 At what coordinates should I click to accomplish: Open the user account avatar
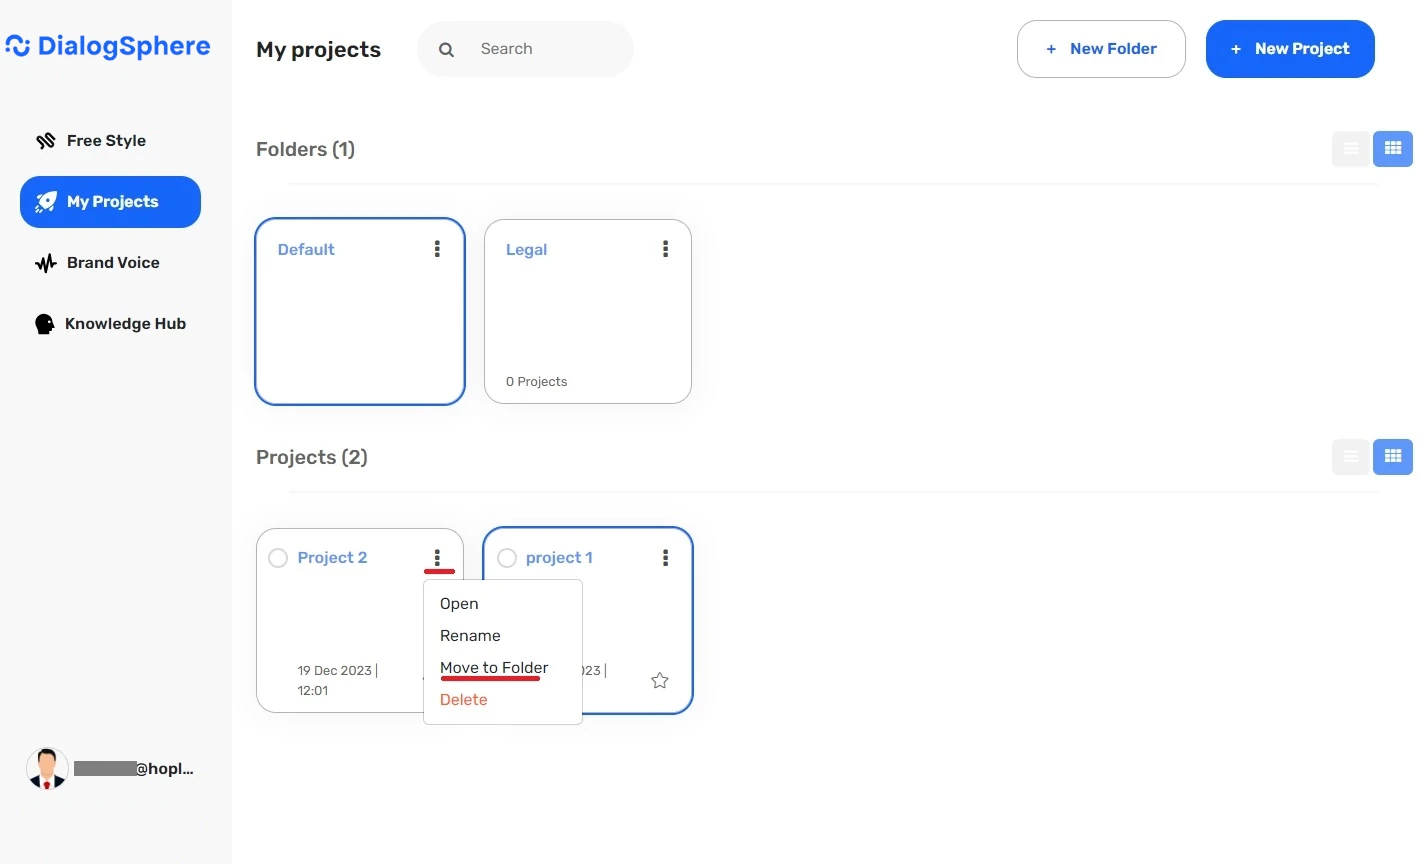click(x=47, y=768)
